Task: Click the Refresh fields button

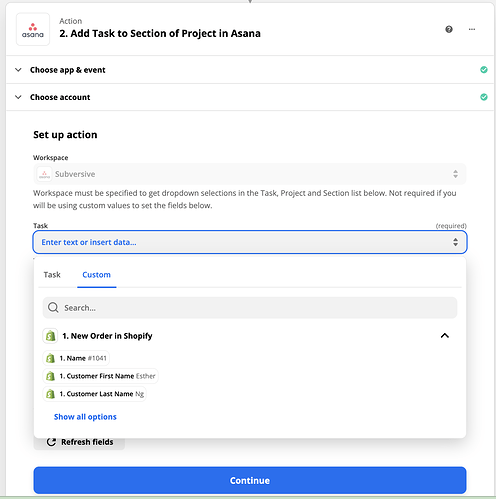Action: pos(79,442)
